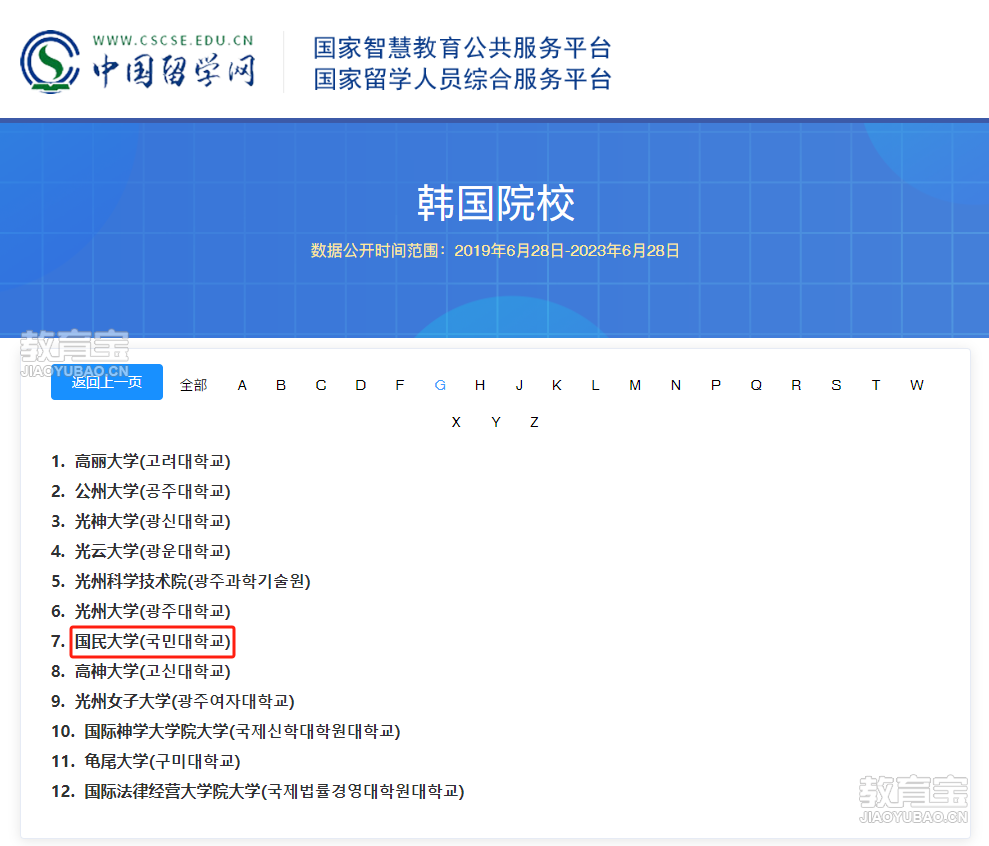Image resolution: width=989 pixels, height=846 pixels.
Task: Filter schools by letter R
Action: [x=797, y=385]
